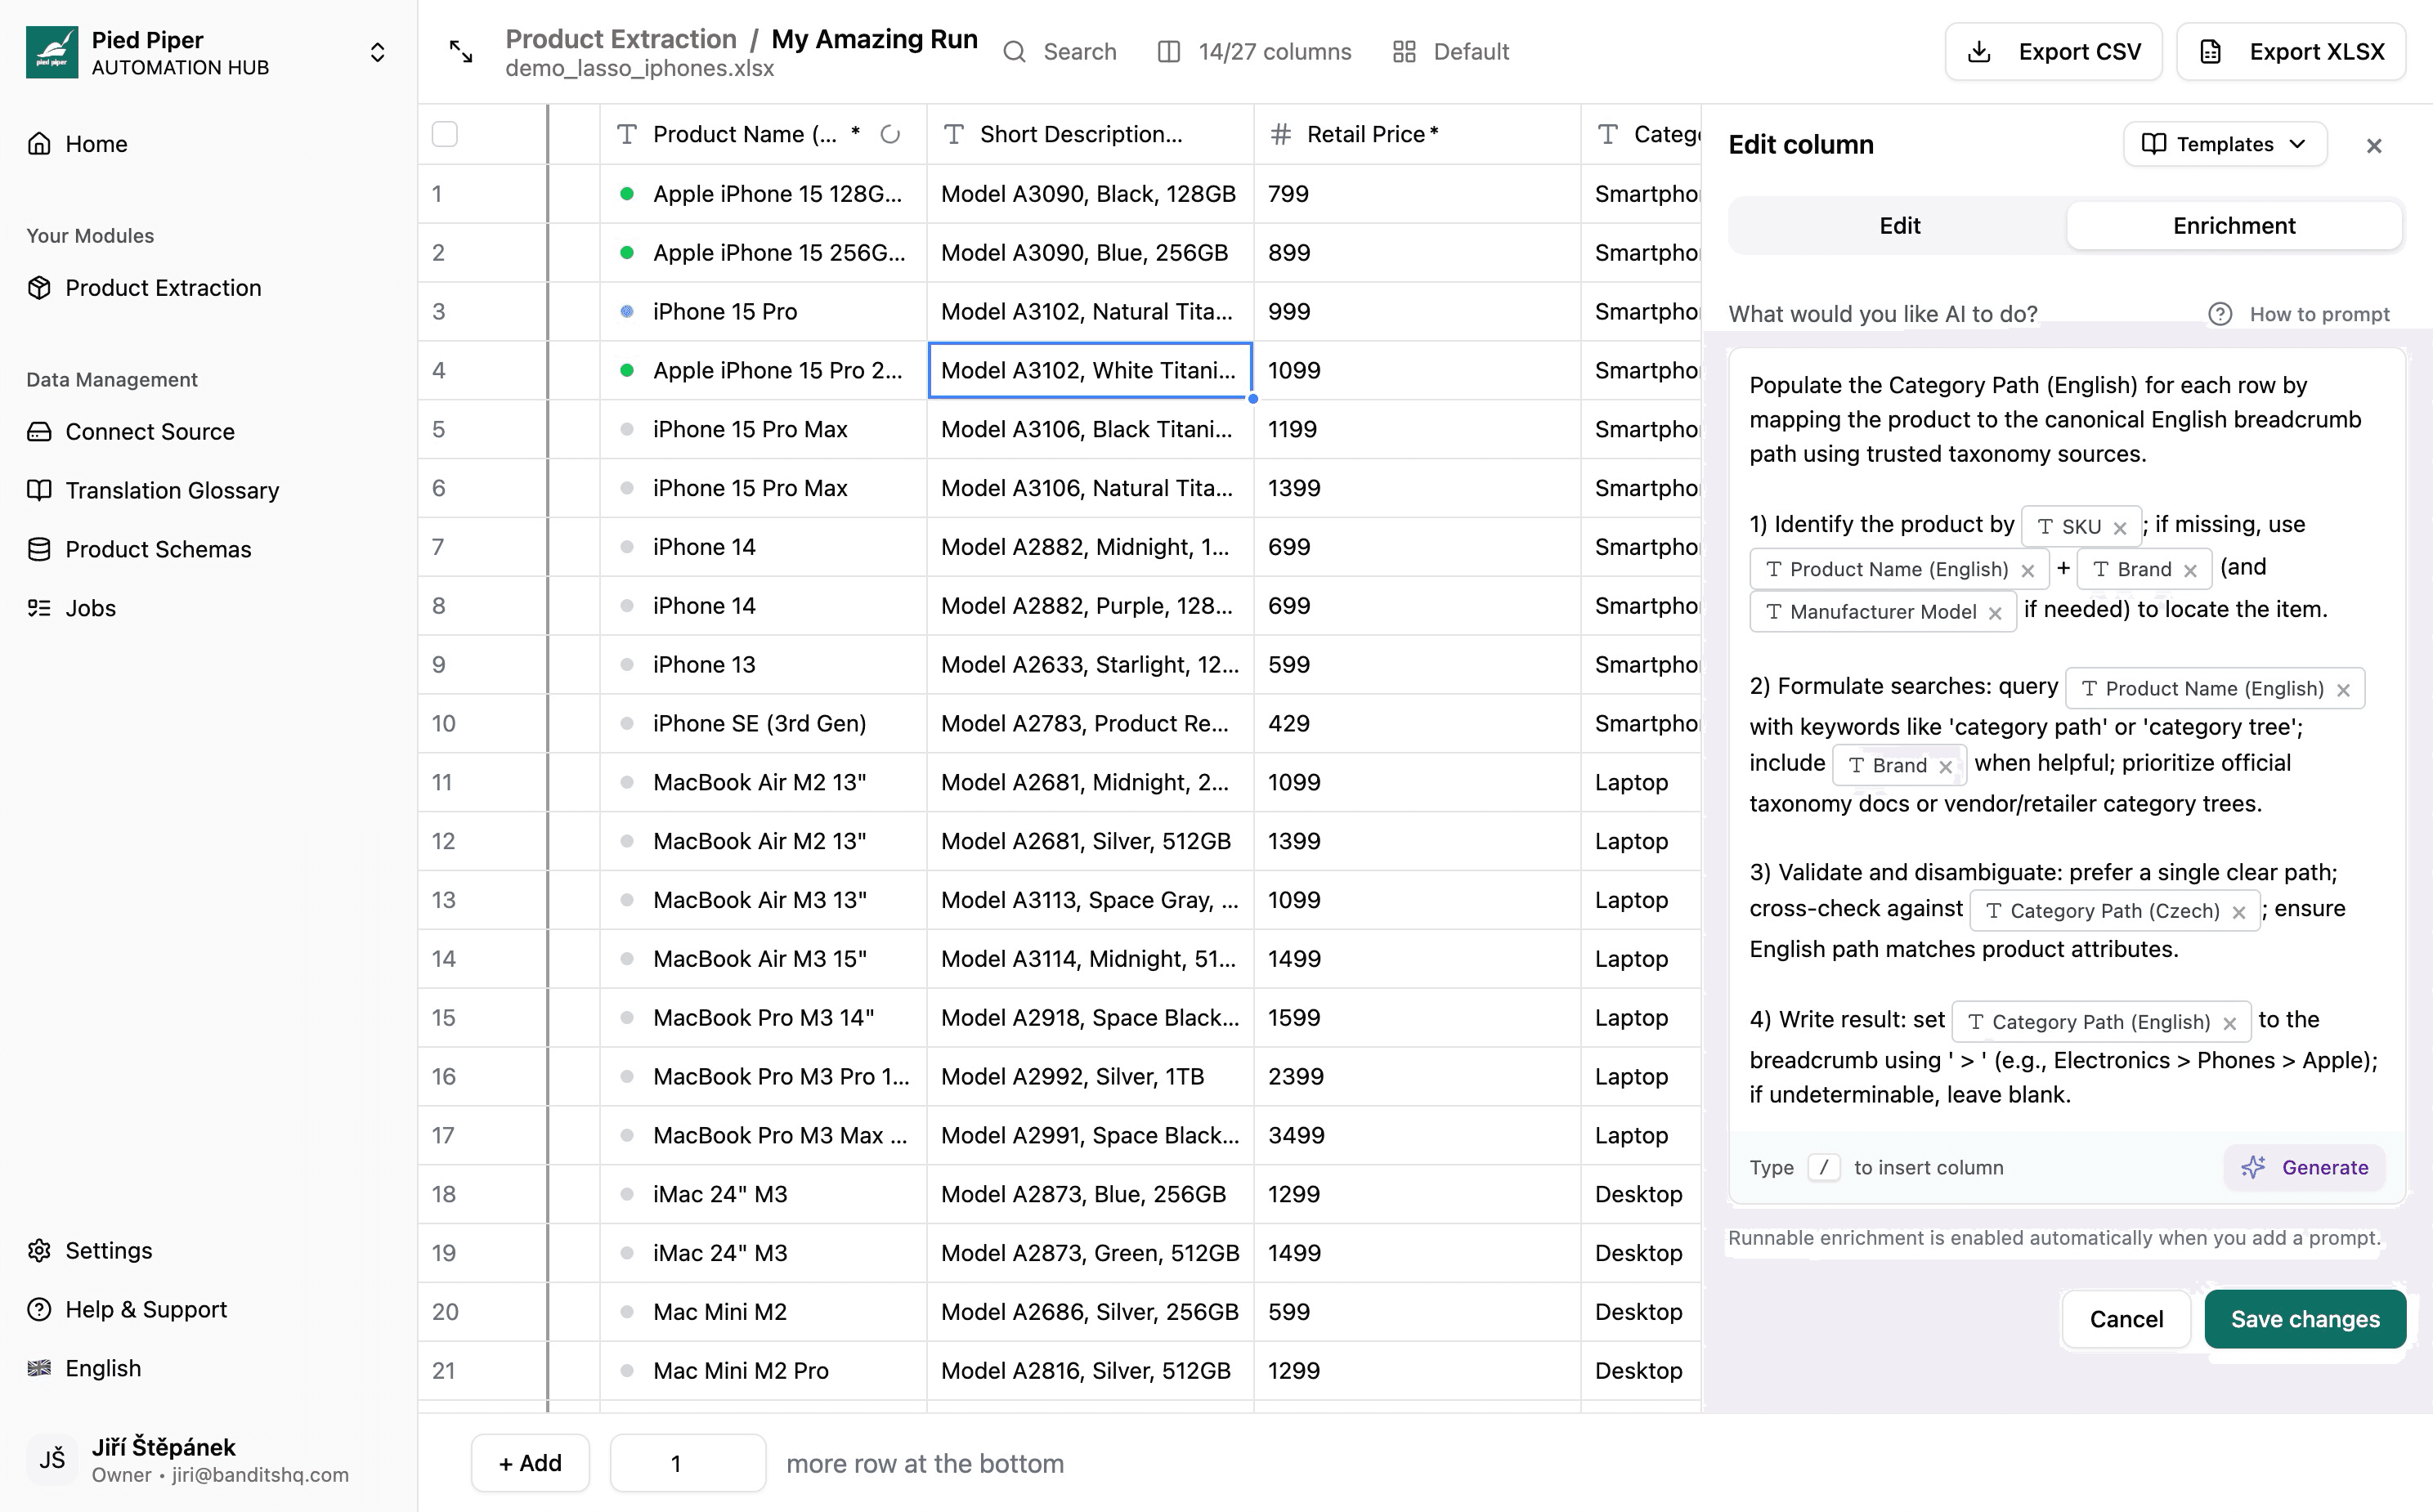Remove the SKU column chip
2433x1512 pixels.
click(2120, 528)
